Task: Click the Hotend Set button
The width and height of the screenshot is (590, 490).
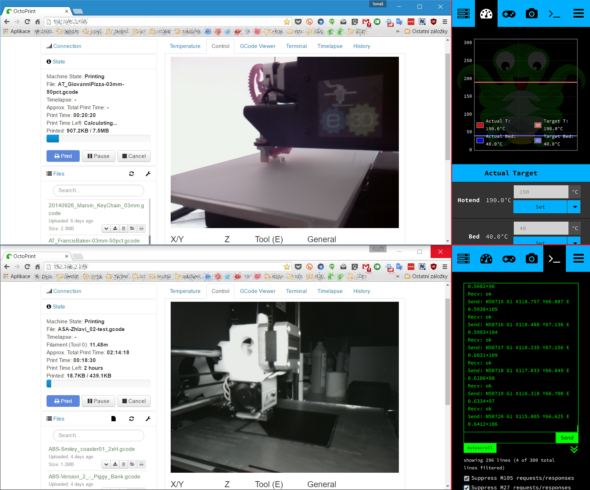Action: (540, 207)
